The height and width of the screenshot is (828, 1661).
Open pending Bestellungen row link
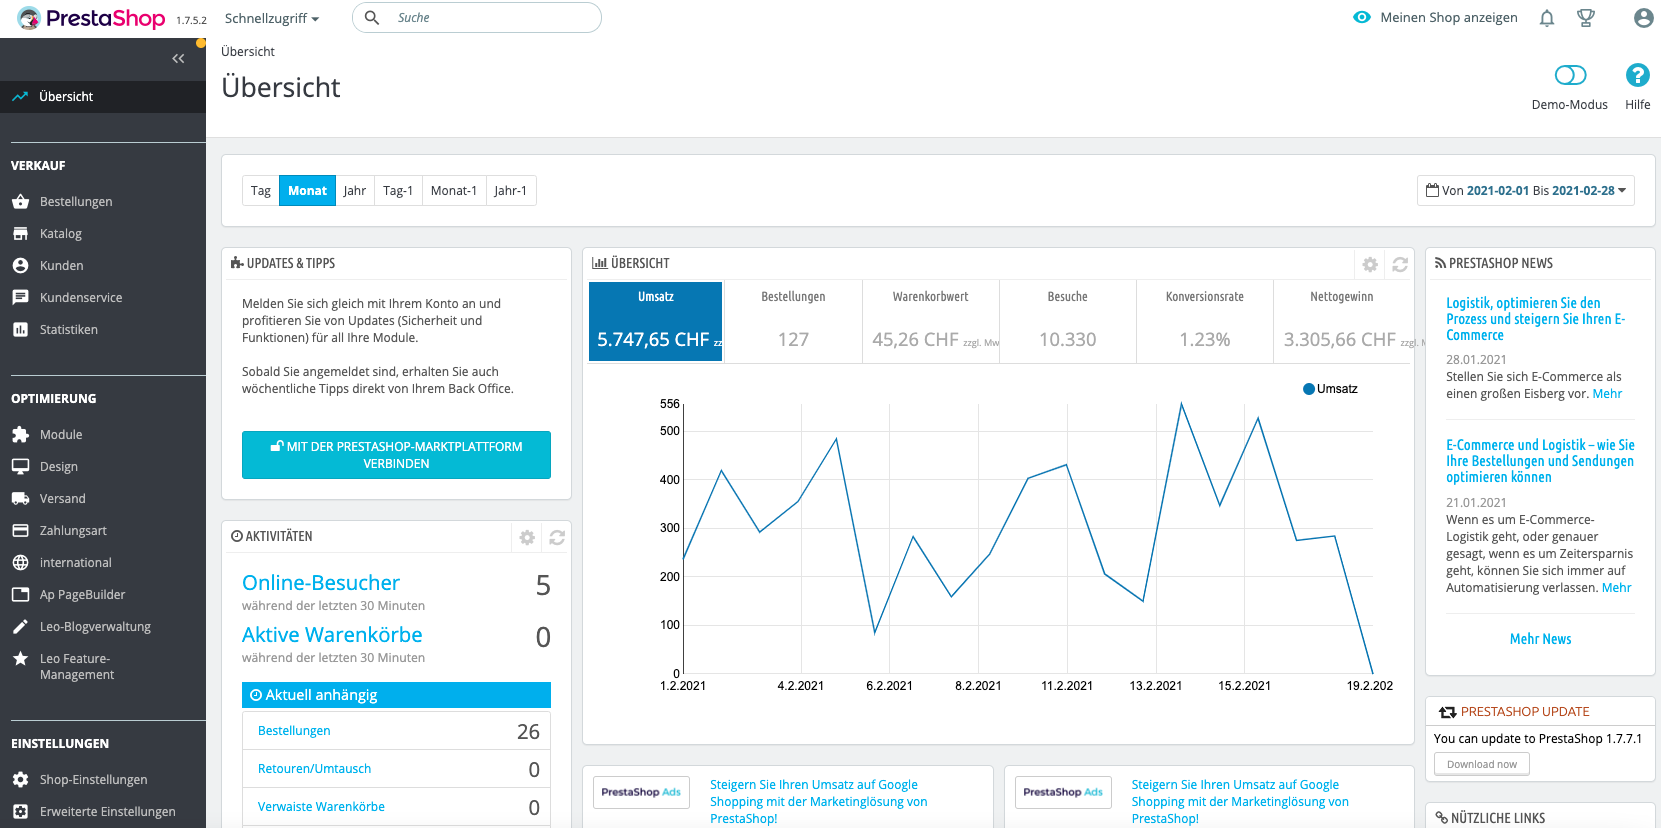(294, 731)
